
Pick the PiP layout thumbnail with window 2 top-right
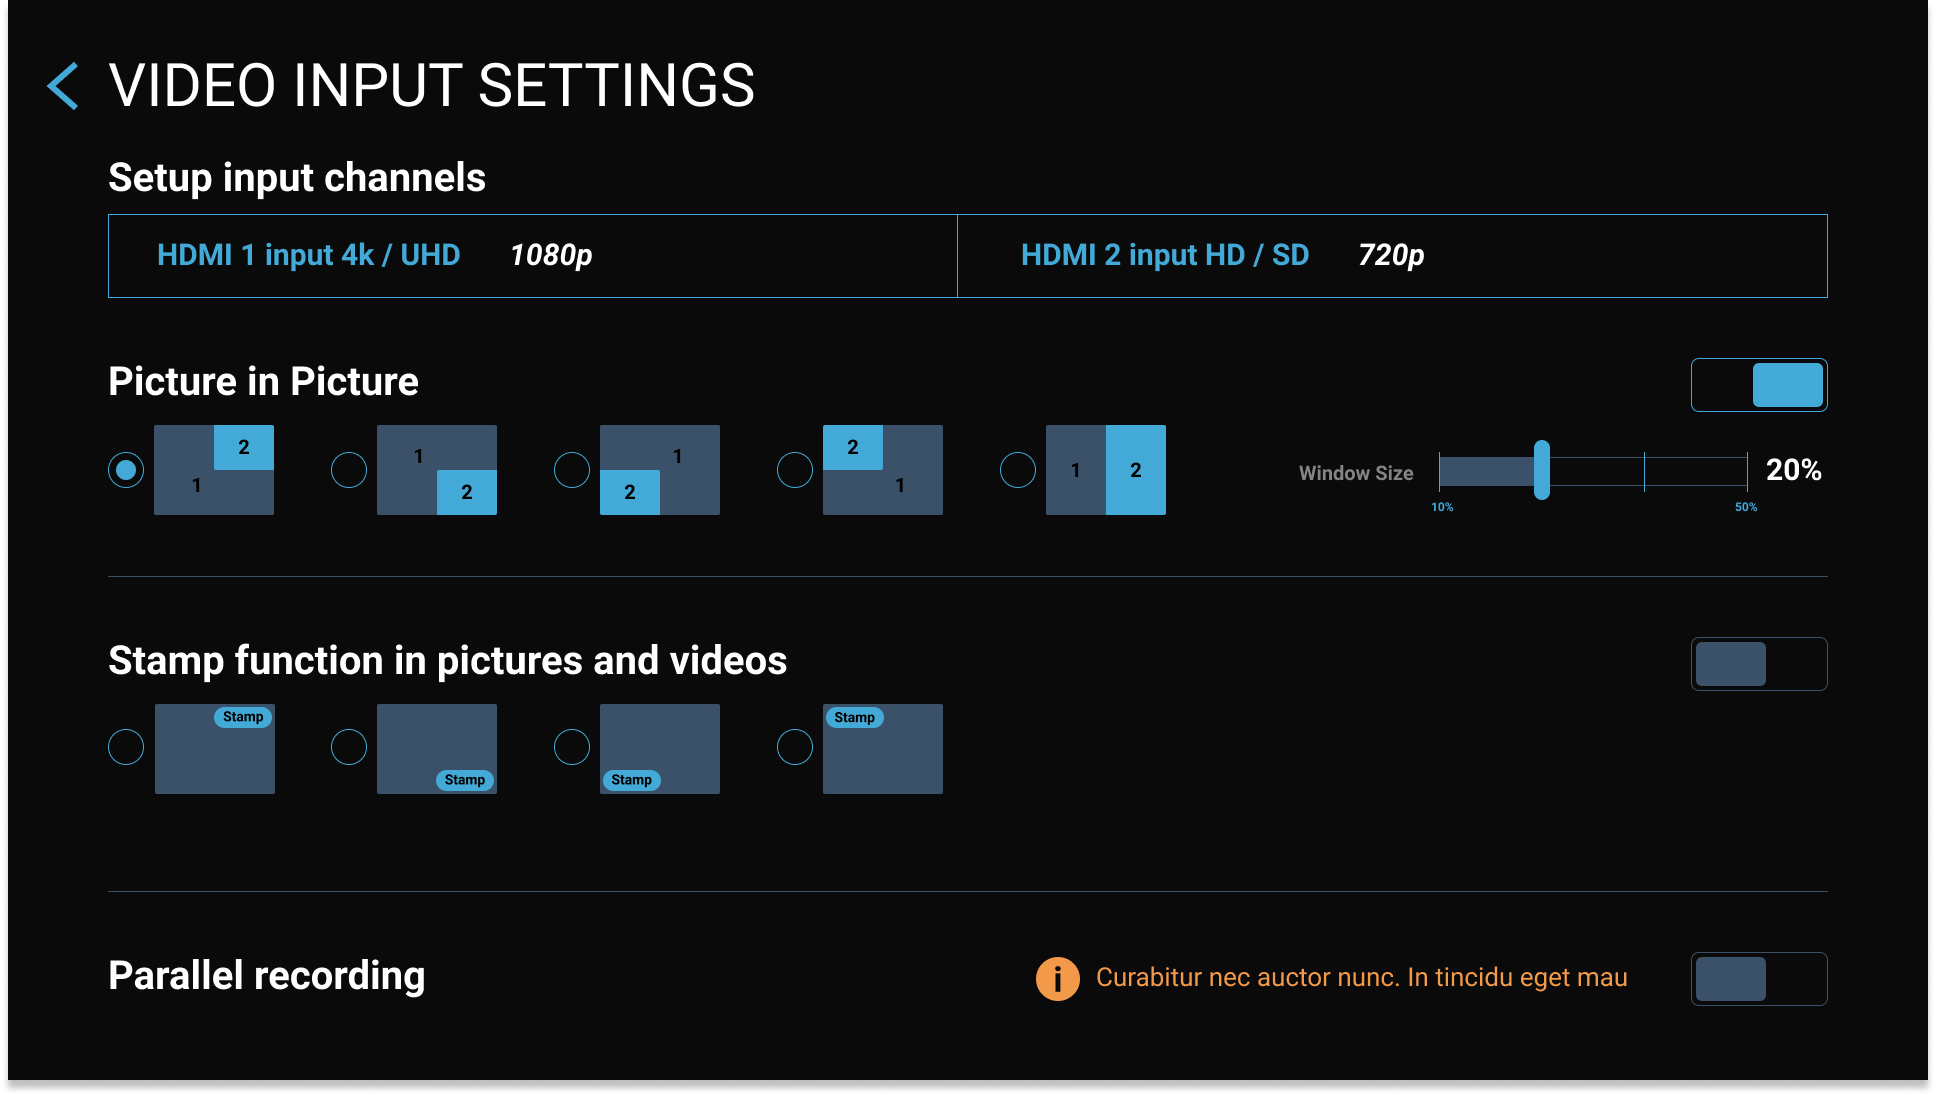pyautogui.click(x=214, y=470)
